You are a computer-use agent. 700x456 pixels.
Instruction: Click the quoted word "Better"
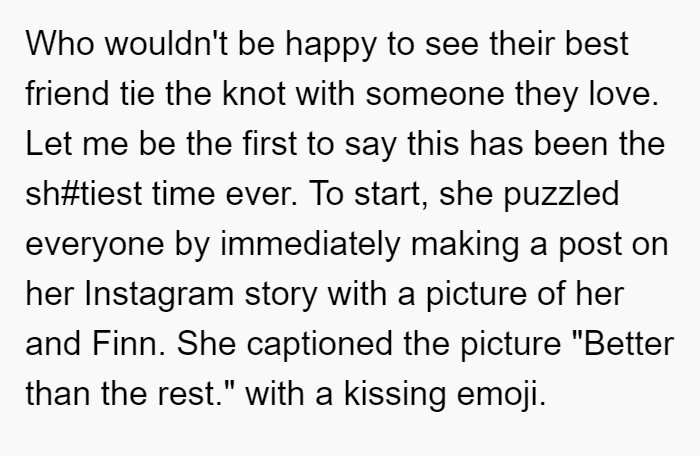(x=622, y=344)
